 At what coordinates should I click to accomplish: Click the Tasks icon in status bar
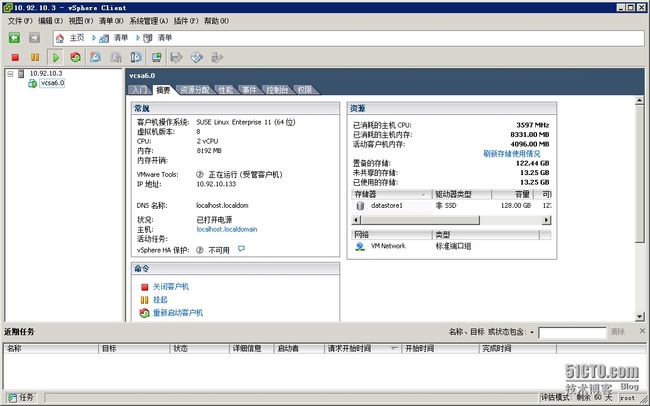coord(12,398)
